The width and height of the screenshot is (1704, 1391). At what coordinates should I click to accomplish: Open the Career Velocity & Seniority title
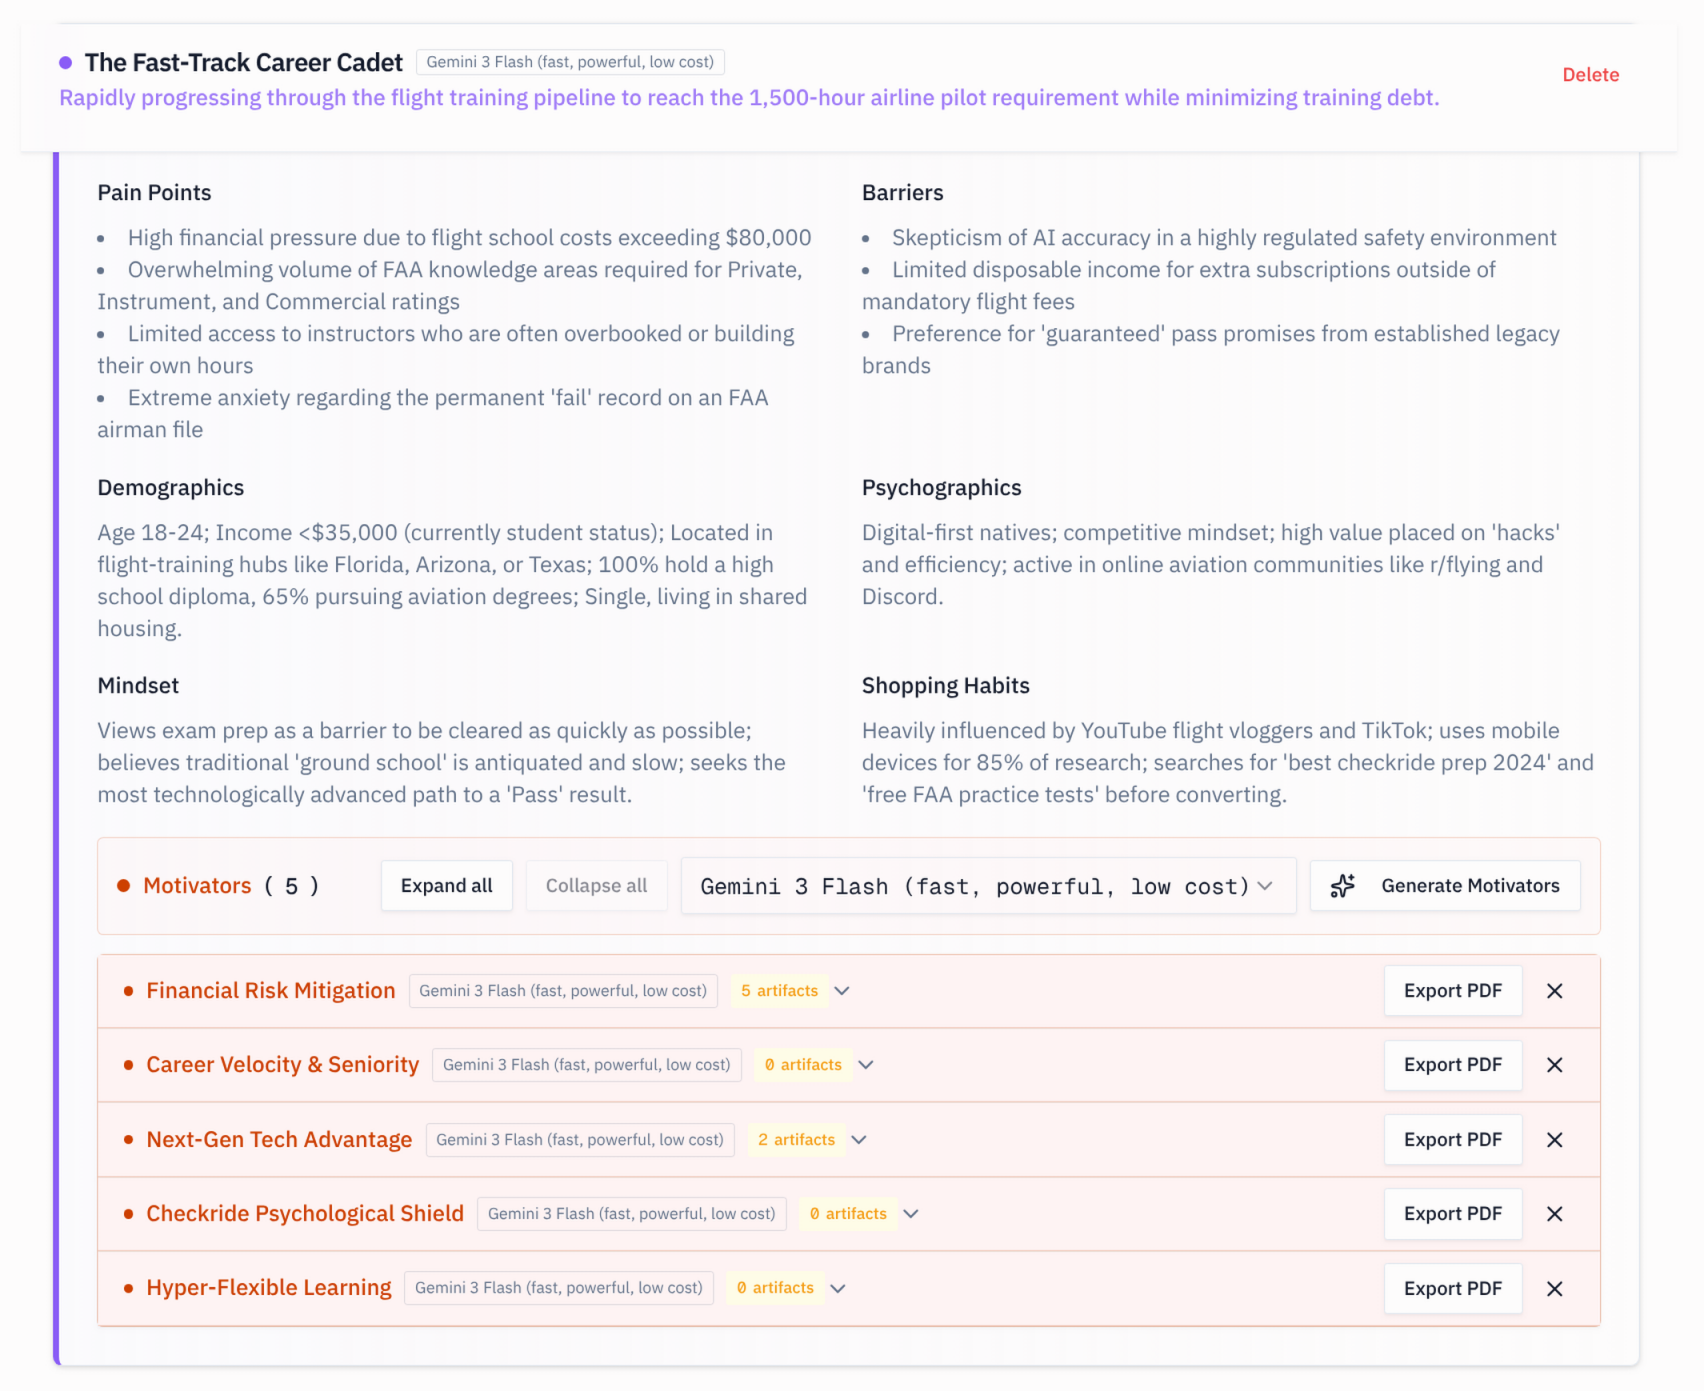(283, 1065)
